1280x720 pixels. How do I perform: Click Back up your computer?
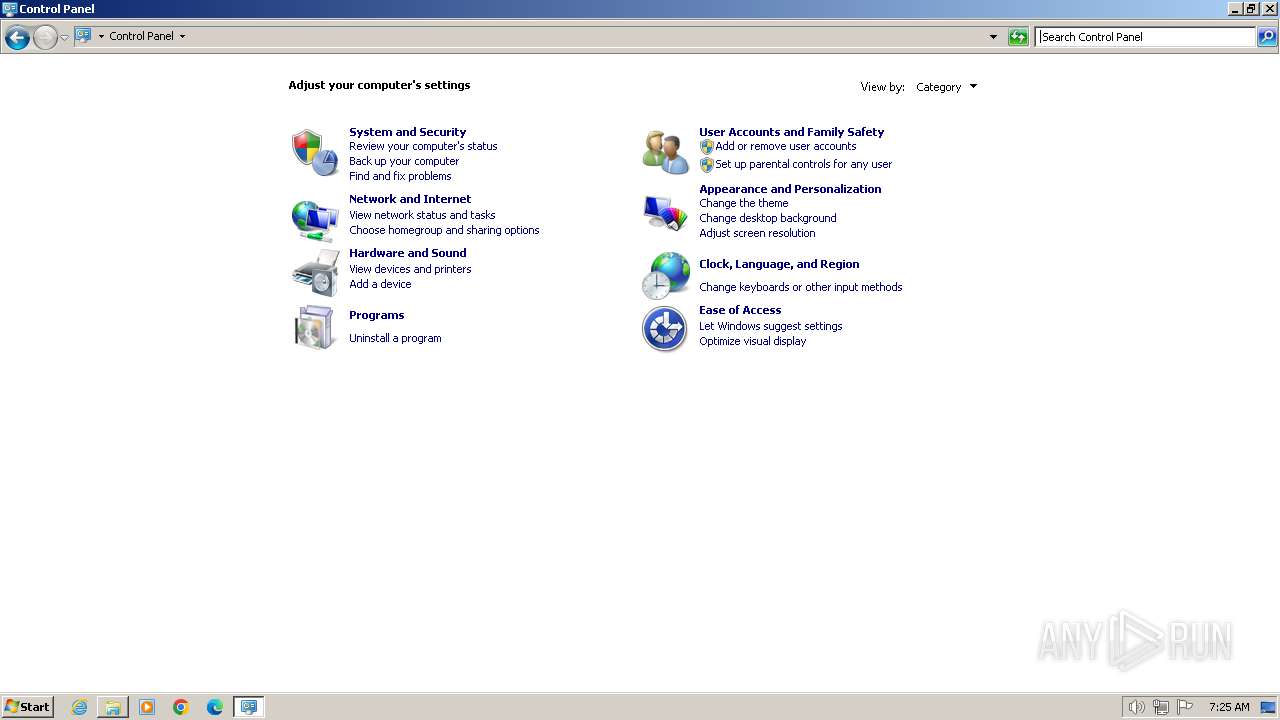pos(404,161)
